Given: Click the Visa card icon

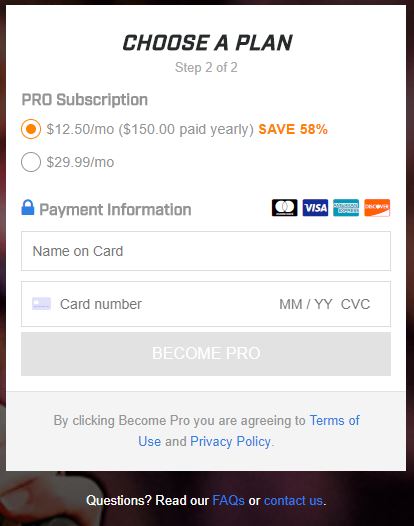Looking at the screenshot, I should pos(315,208).
